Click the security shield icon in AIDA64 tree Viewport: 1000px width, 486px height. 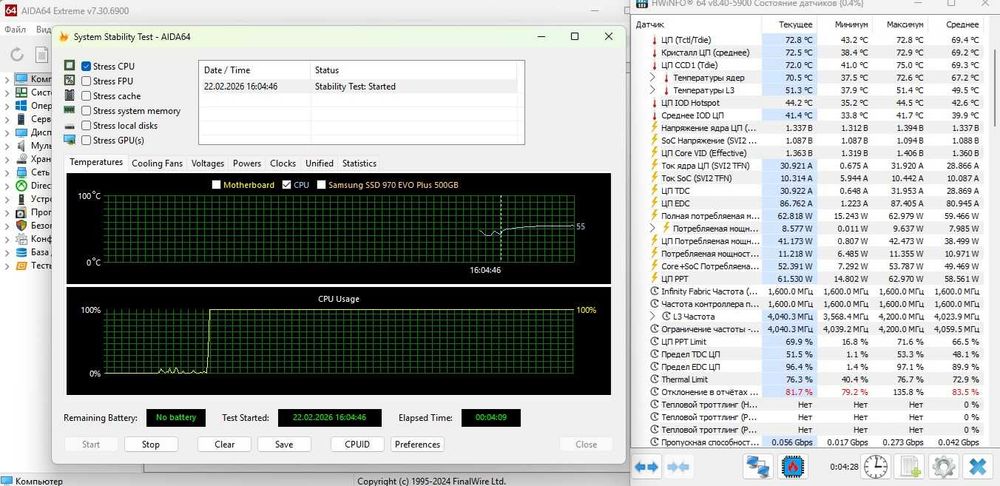pyautogui.click(x=21, y=225)
